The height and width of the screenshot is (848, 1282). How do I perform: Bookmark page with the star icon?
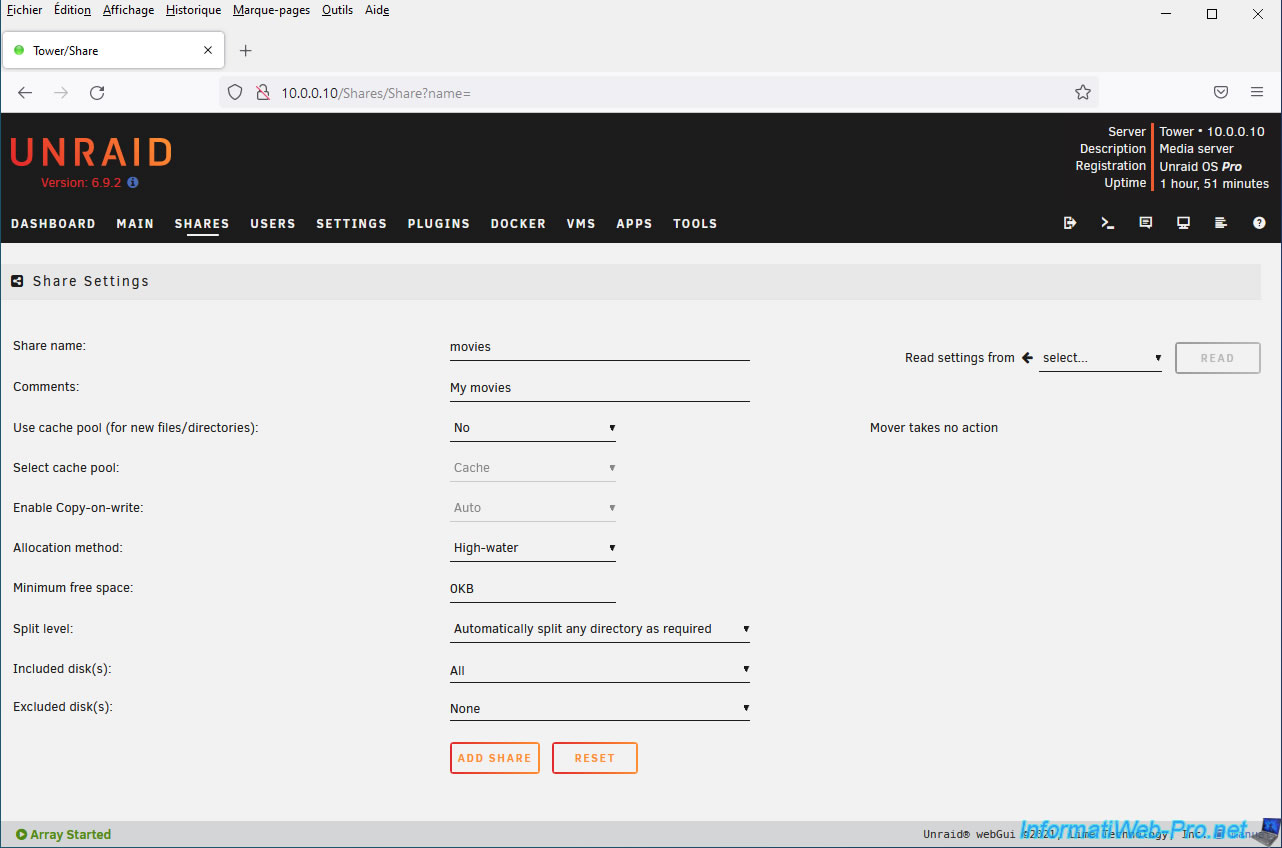1083,92
